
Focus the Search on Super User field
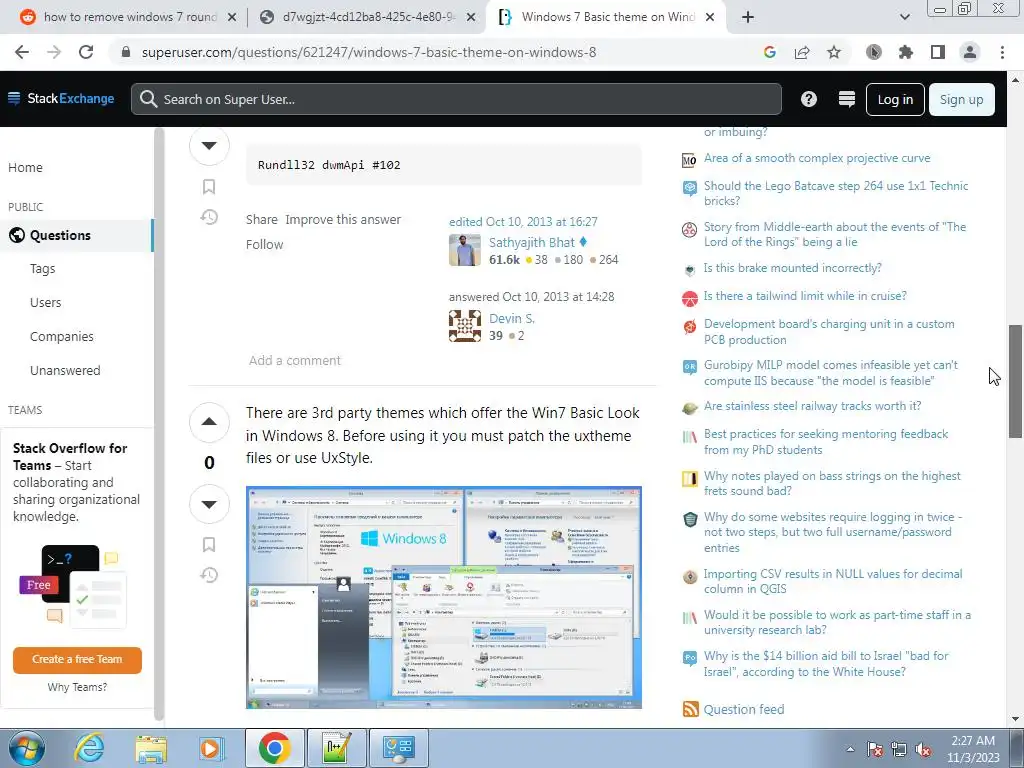point(456,99)
